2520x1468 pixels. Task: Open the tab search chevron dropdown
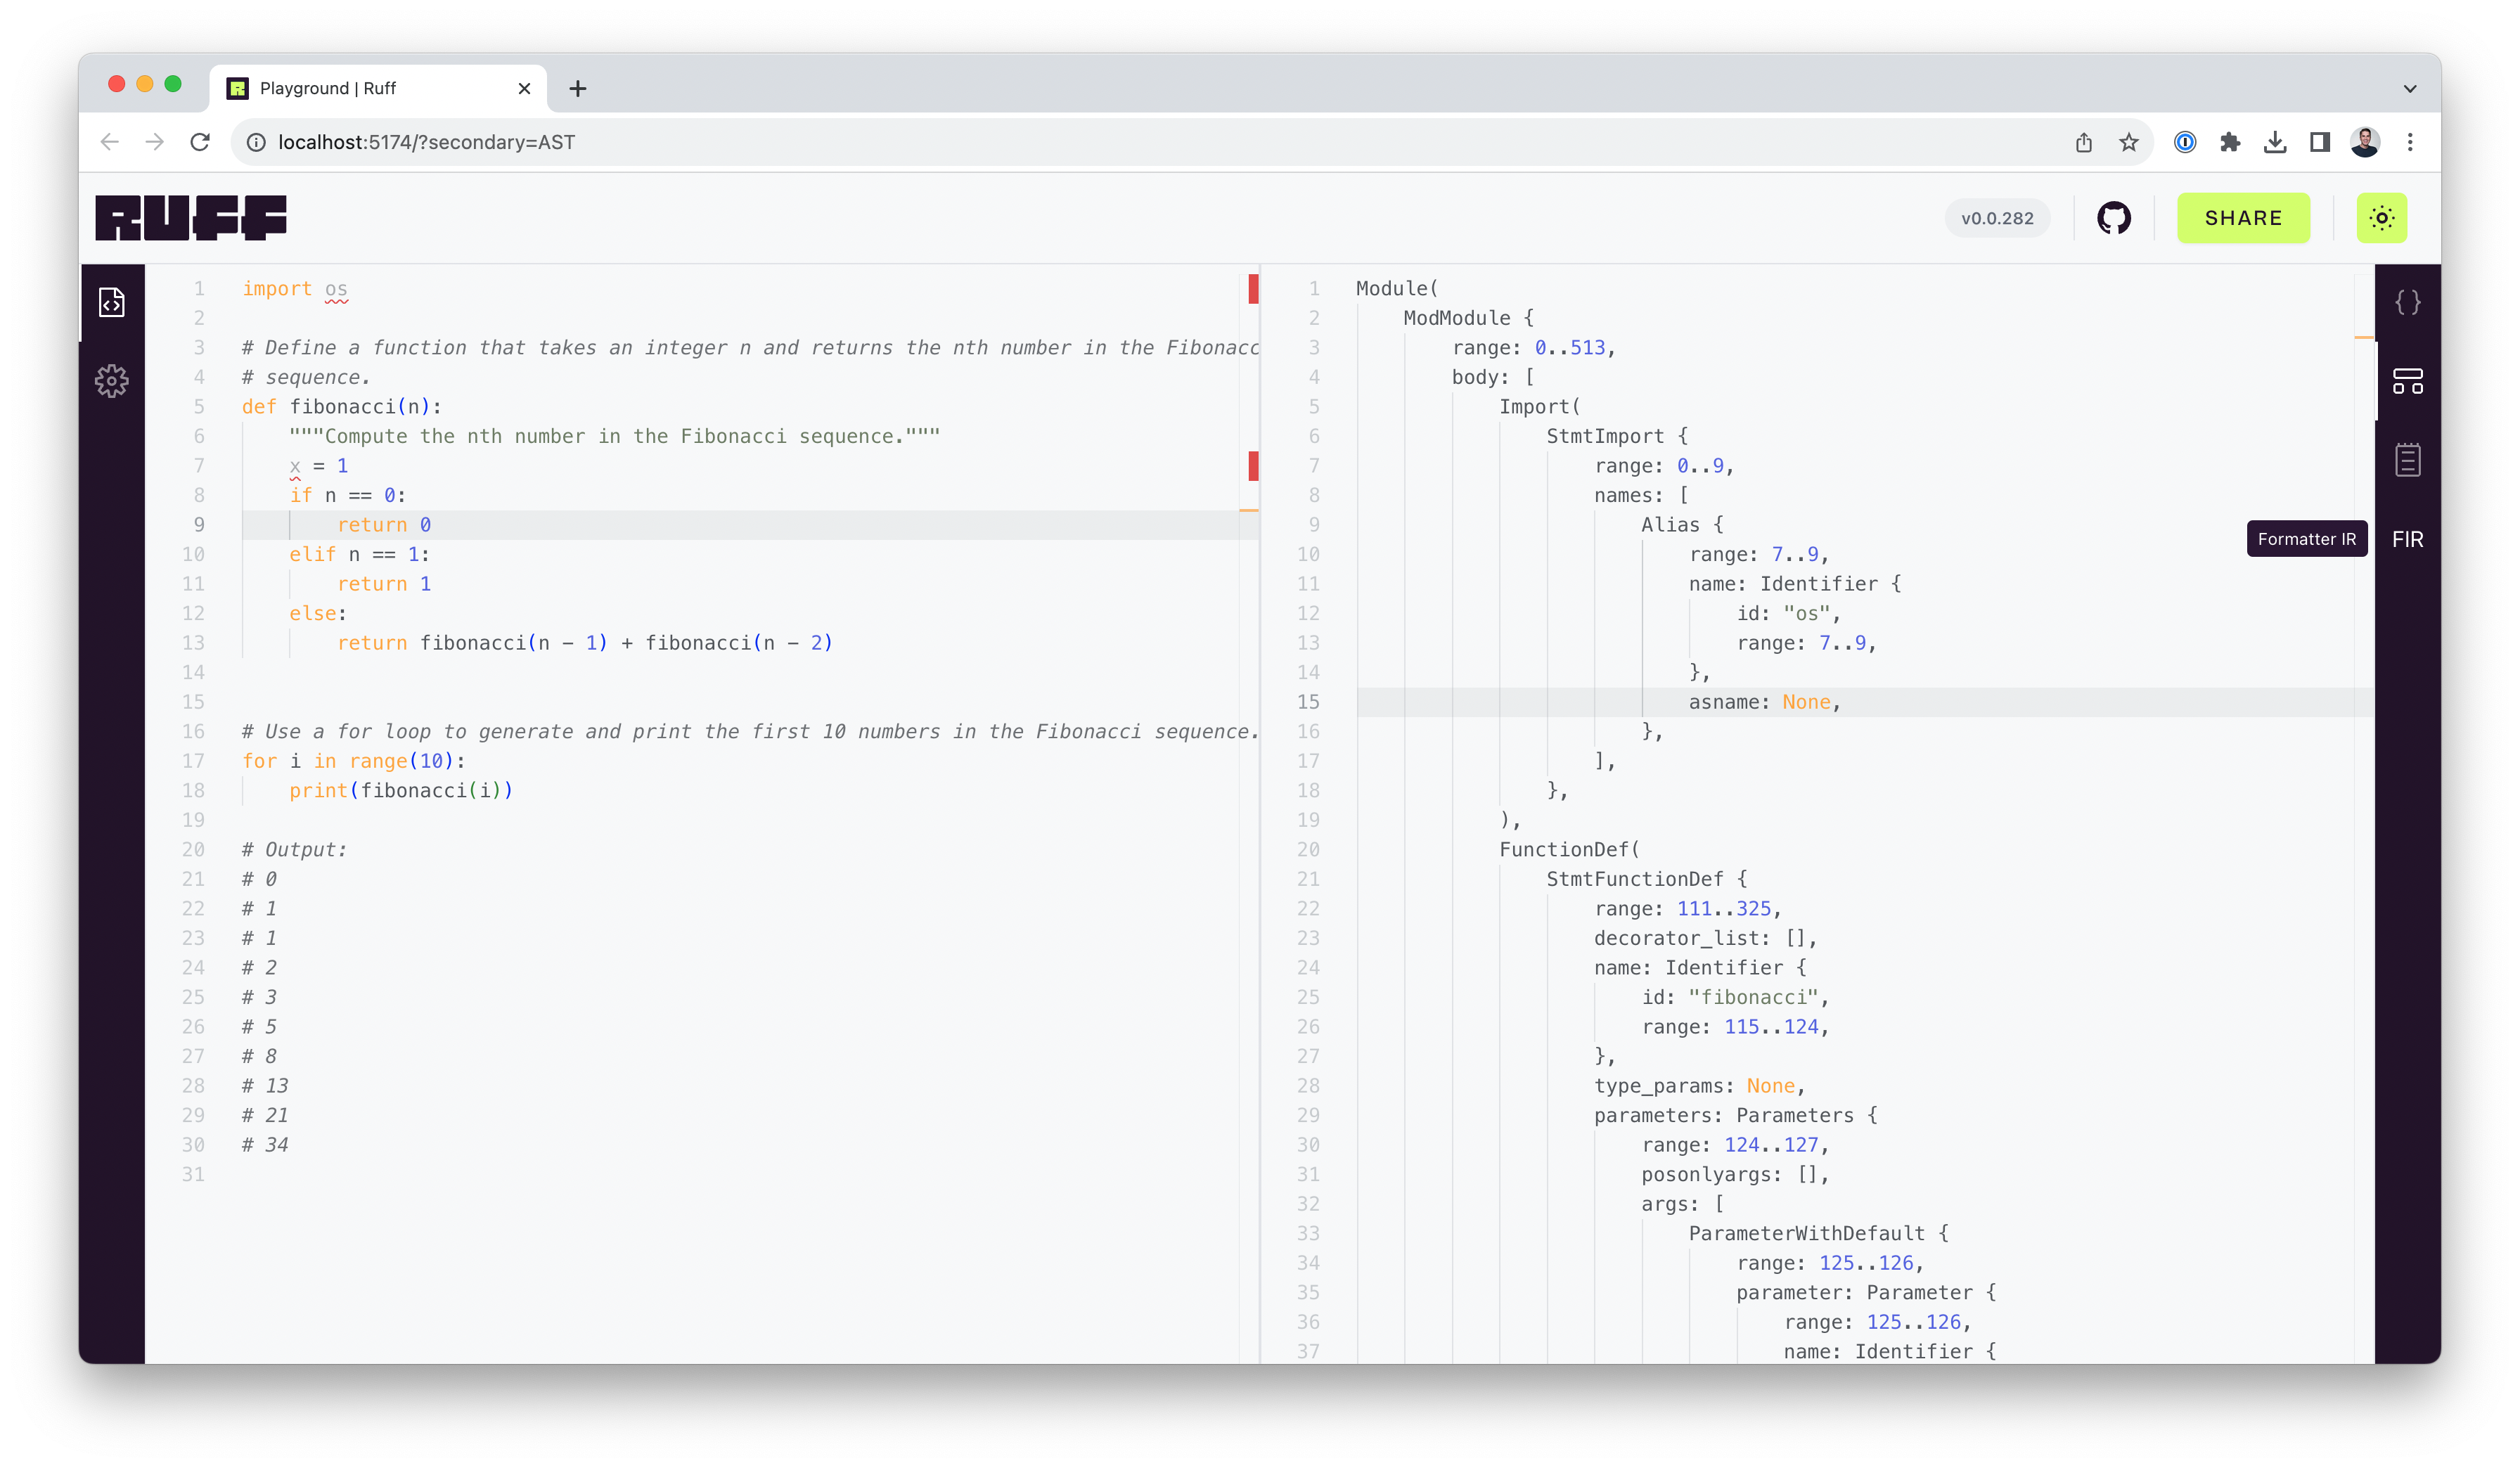pyautogui.click(x=2409, y=88)
